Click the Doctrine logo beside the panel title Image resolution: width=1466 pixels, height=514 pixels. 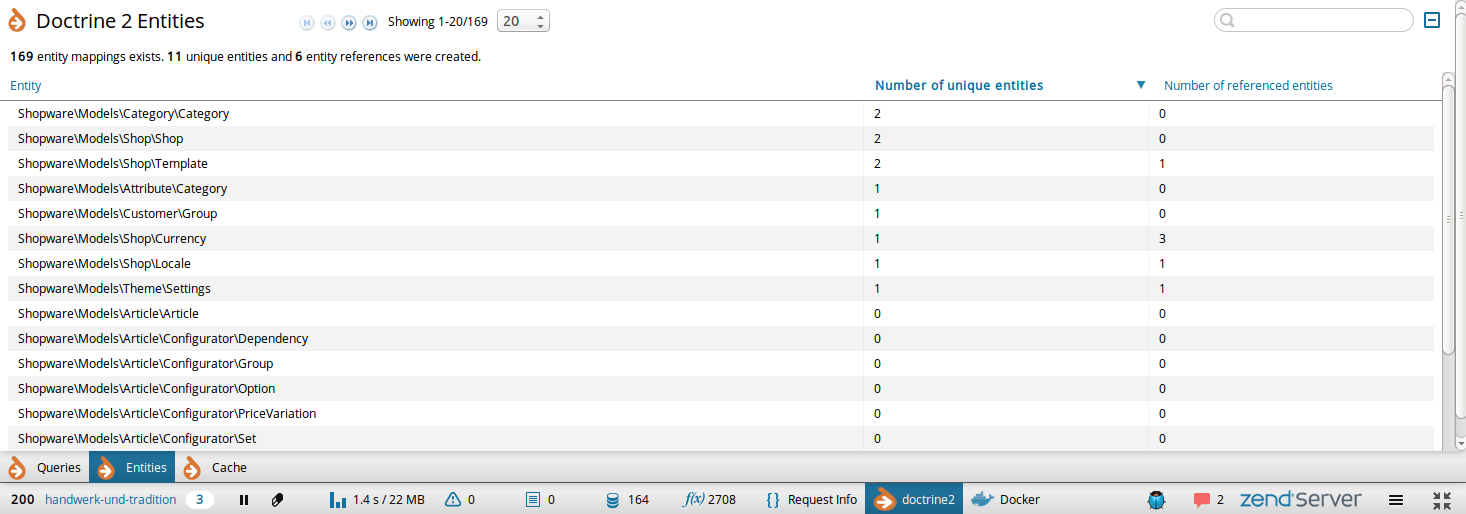pos(17,21)
